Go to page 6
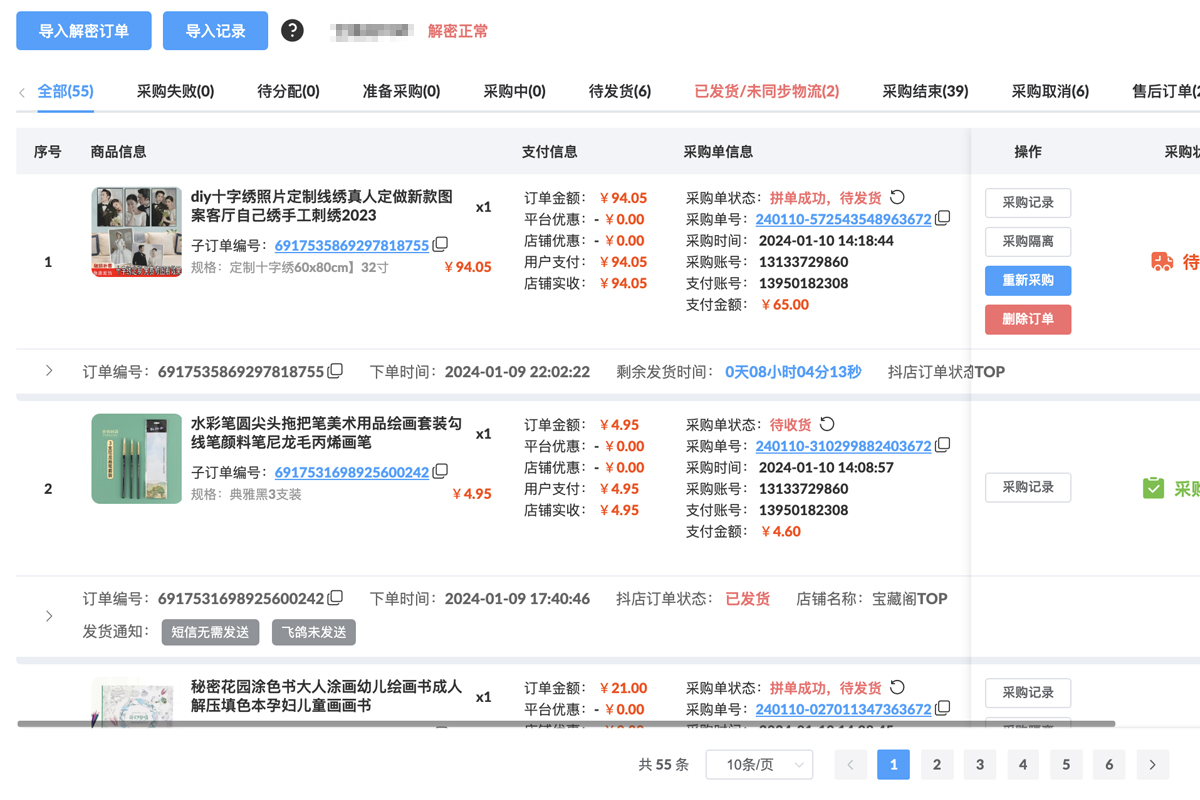The width and height of the screenshot is (1200, 800). [1109, 765]
